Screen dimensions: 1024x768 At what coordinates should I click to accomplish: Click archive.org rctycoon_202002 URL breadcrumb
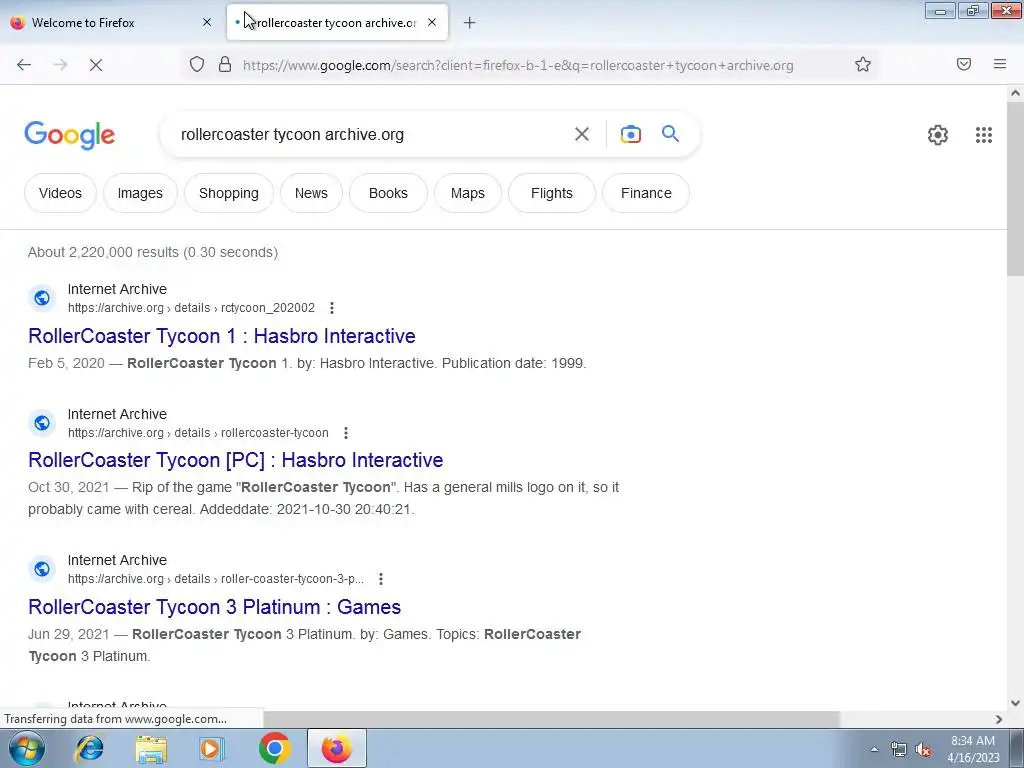coord(191,308)
